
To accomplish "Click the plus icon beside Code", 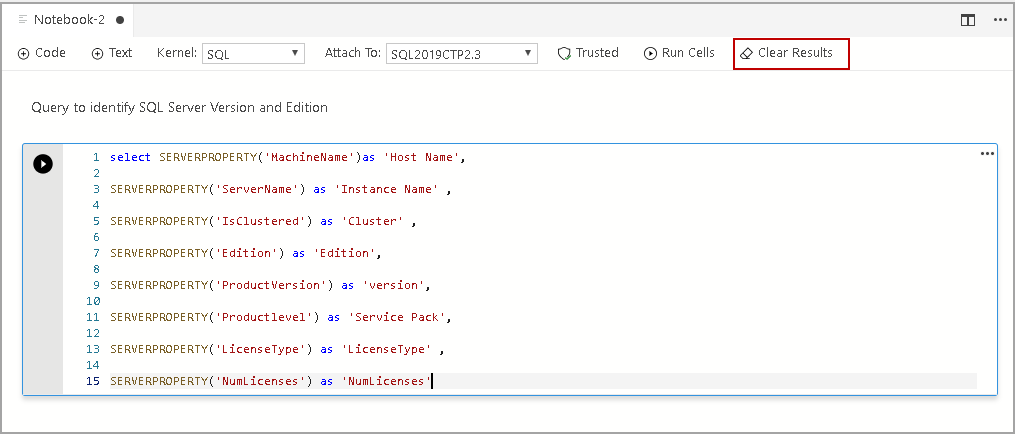I will 23,53.
